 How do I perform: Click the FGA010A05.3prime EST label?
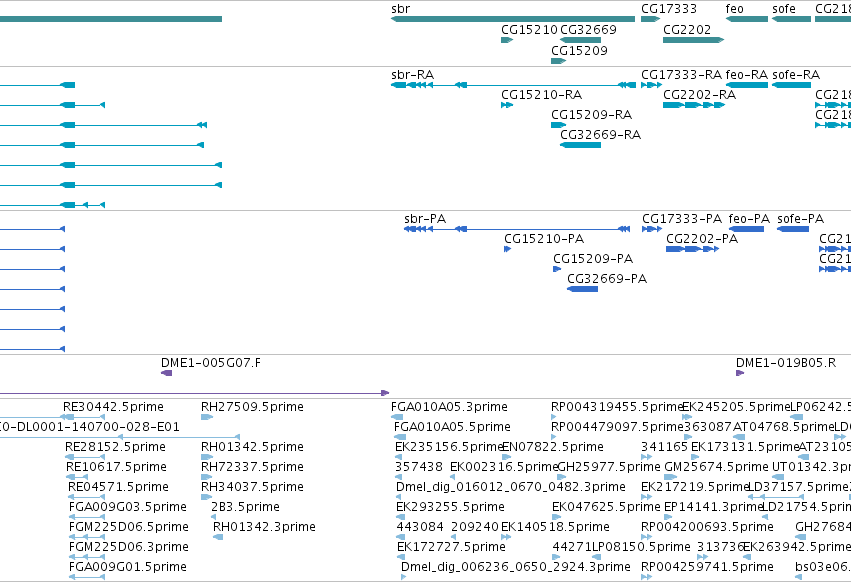tap(449, 407)
